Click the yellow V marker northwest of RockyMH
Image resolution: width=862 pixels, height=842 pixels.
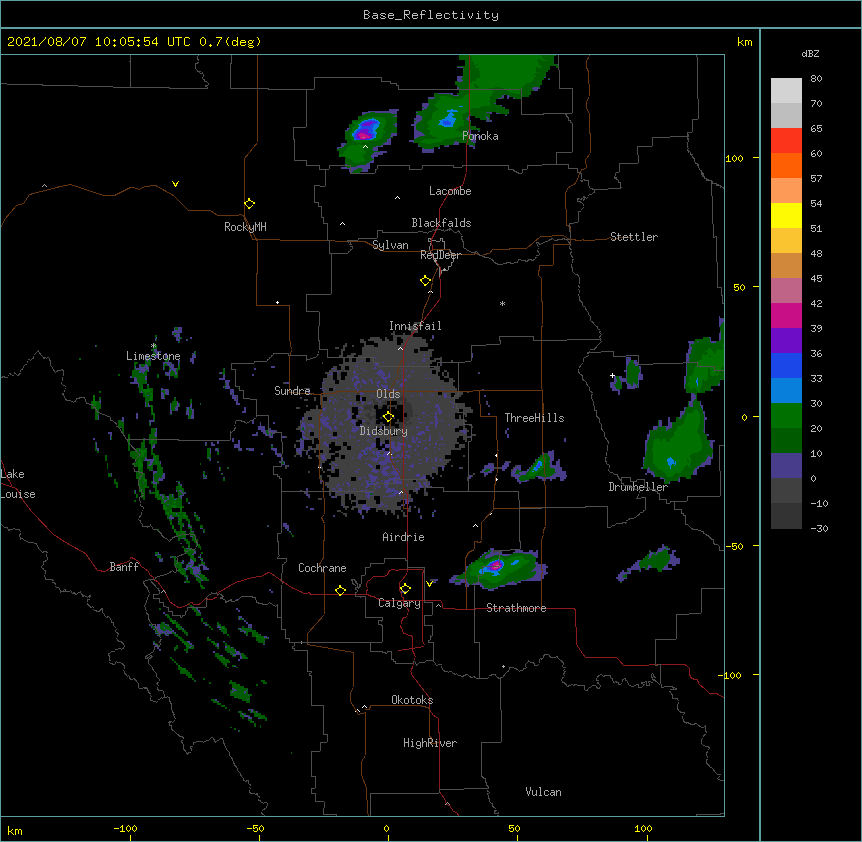[175, 184]
